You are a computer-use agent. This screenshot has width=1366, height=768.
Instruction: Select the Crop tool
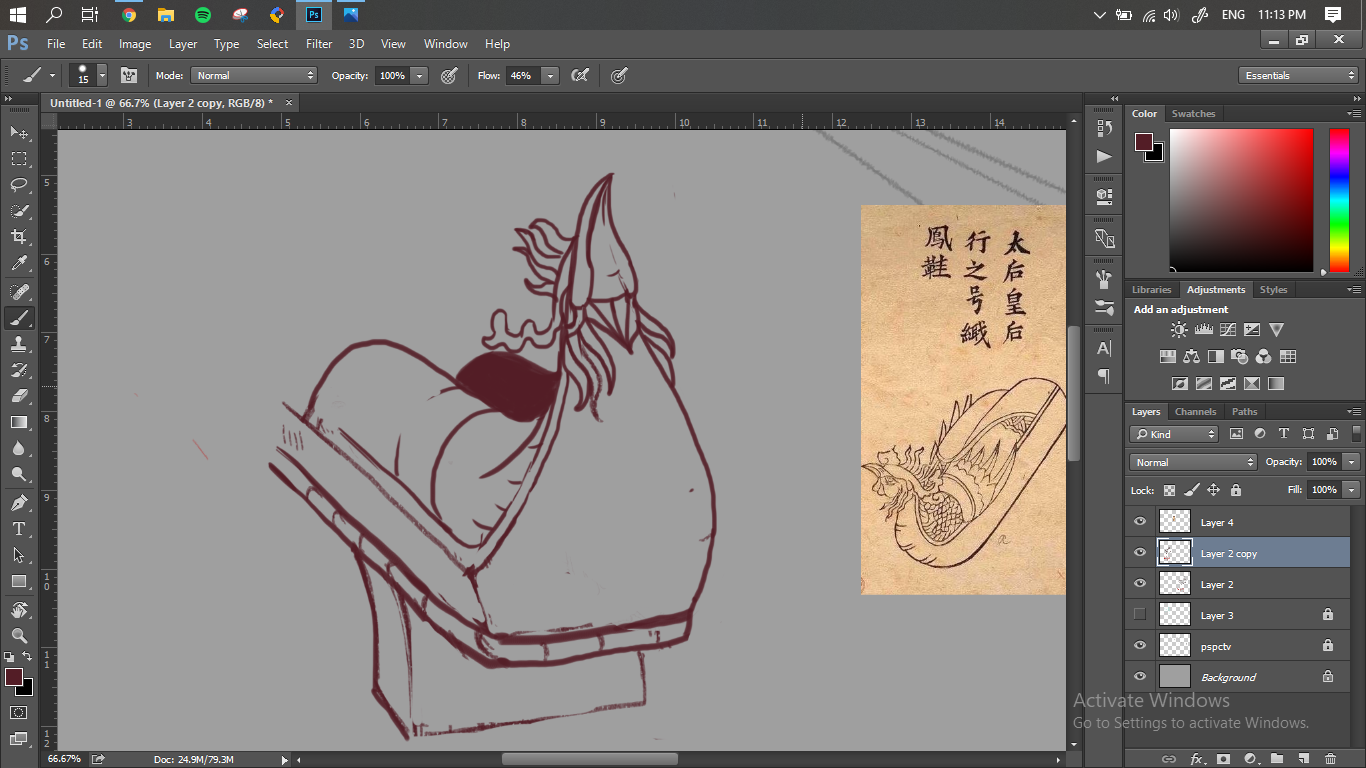[x=19, y=237]
